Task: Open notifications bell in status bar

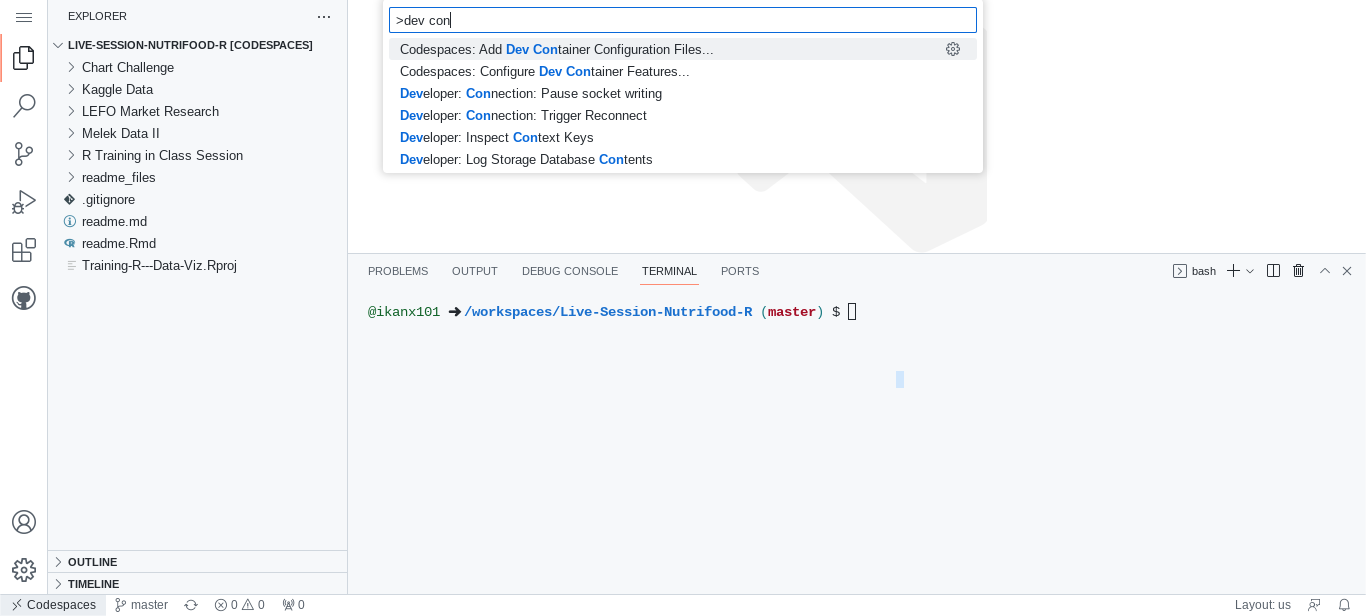Action: (x=1345, y=605)
